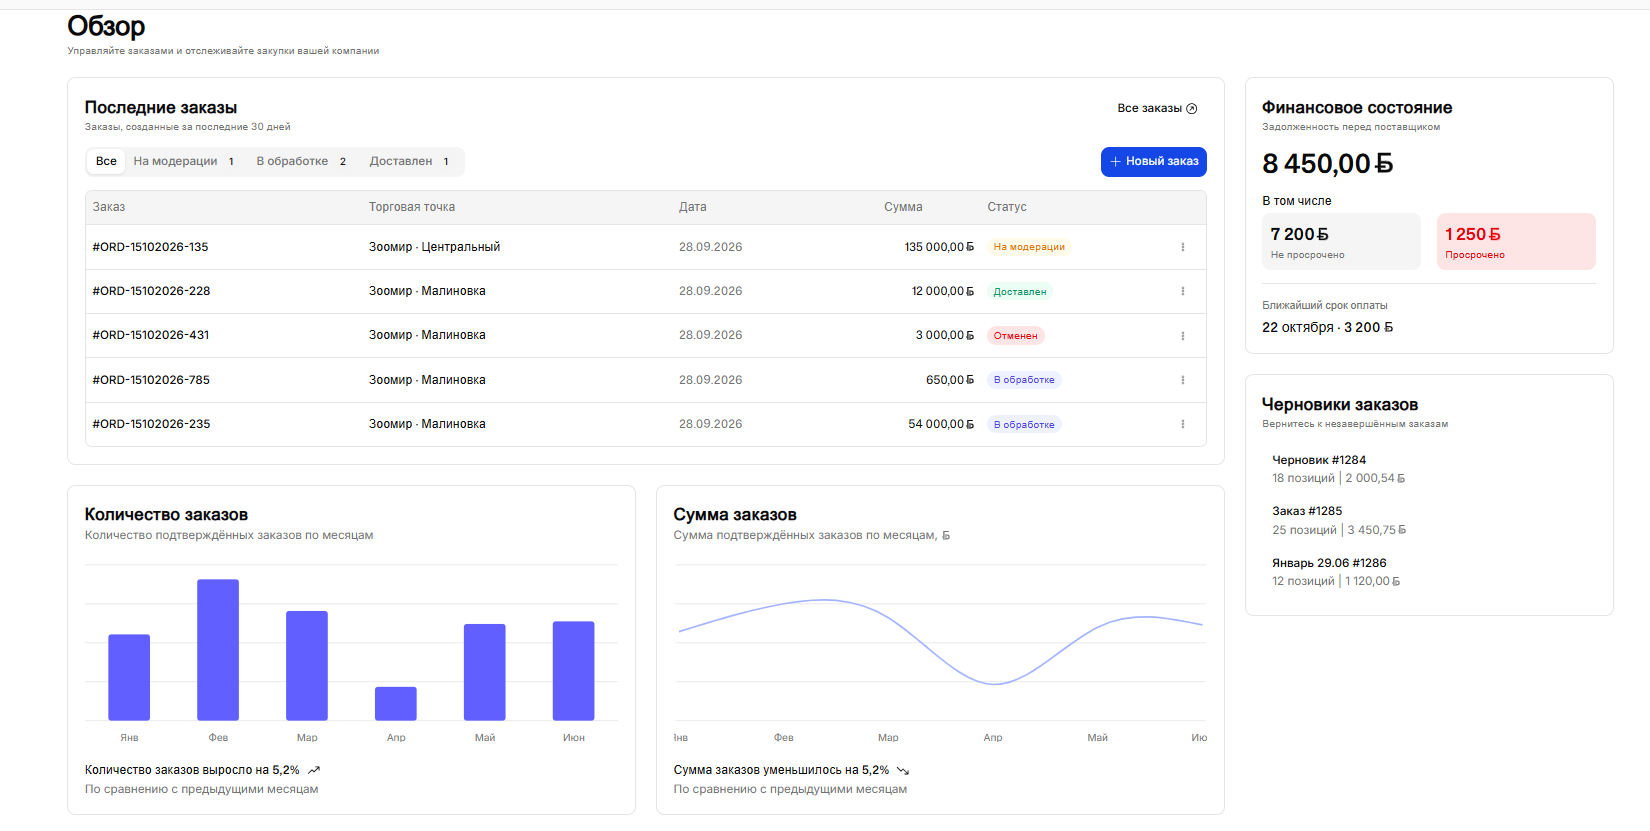Open the menu for order #ORD-15102026-235
Image resolution: width=1650 pixels, height=831 pixels.
(1182, 424)
